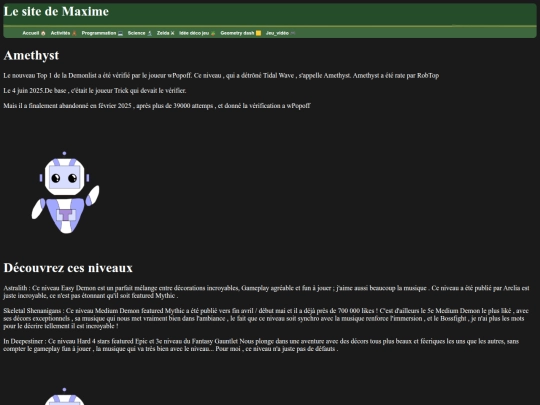This screenshot has width=540, height=405.
Task: Click the crossed swords icon beside Zelda
Action: pyautogui.click(x=172, y=33)
